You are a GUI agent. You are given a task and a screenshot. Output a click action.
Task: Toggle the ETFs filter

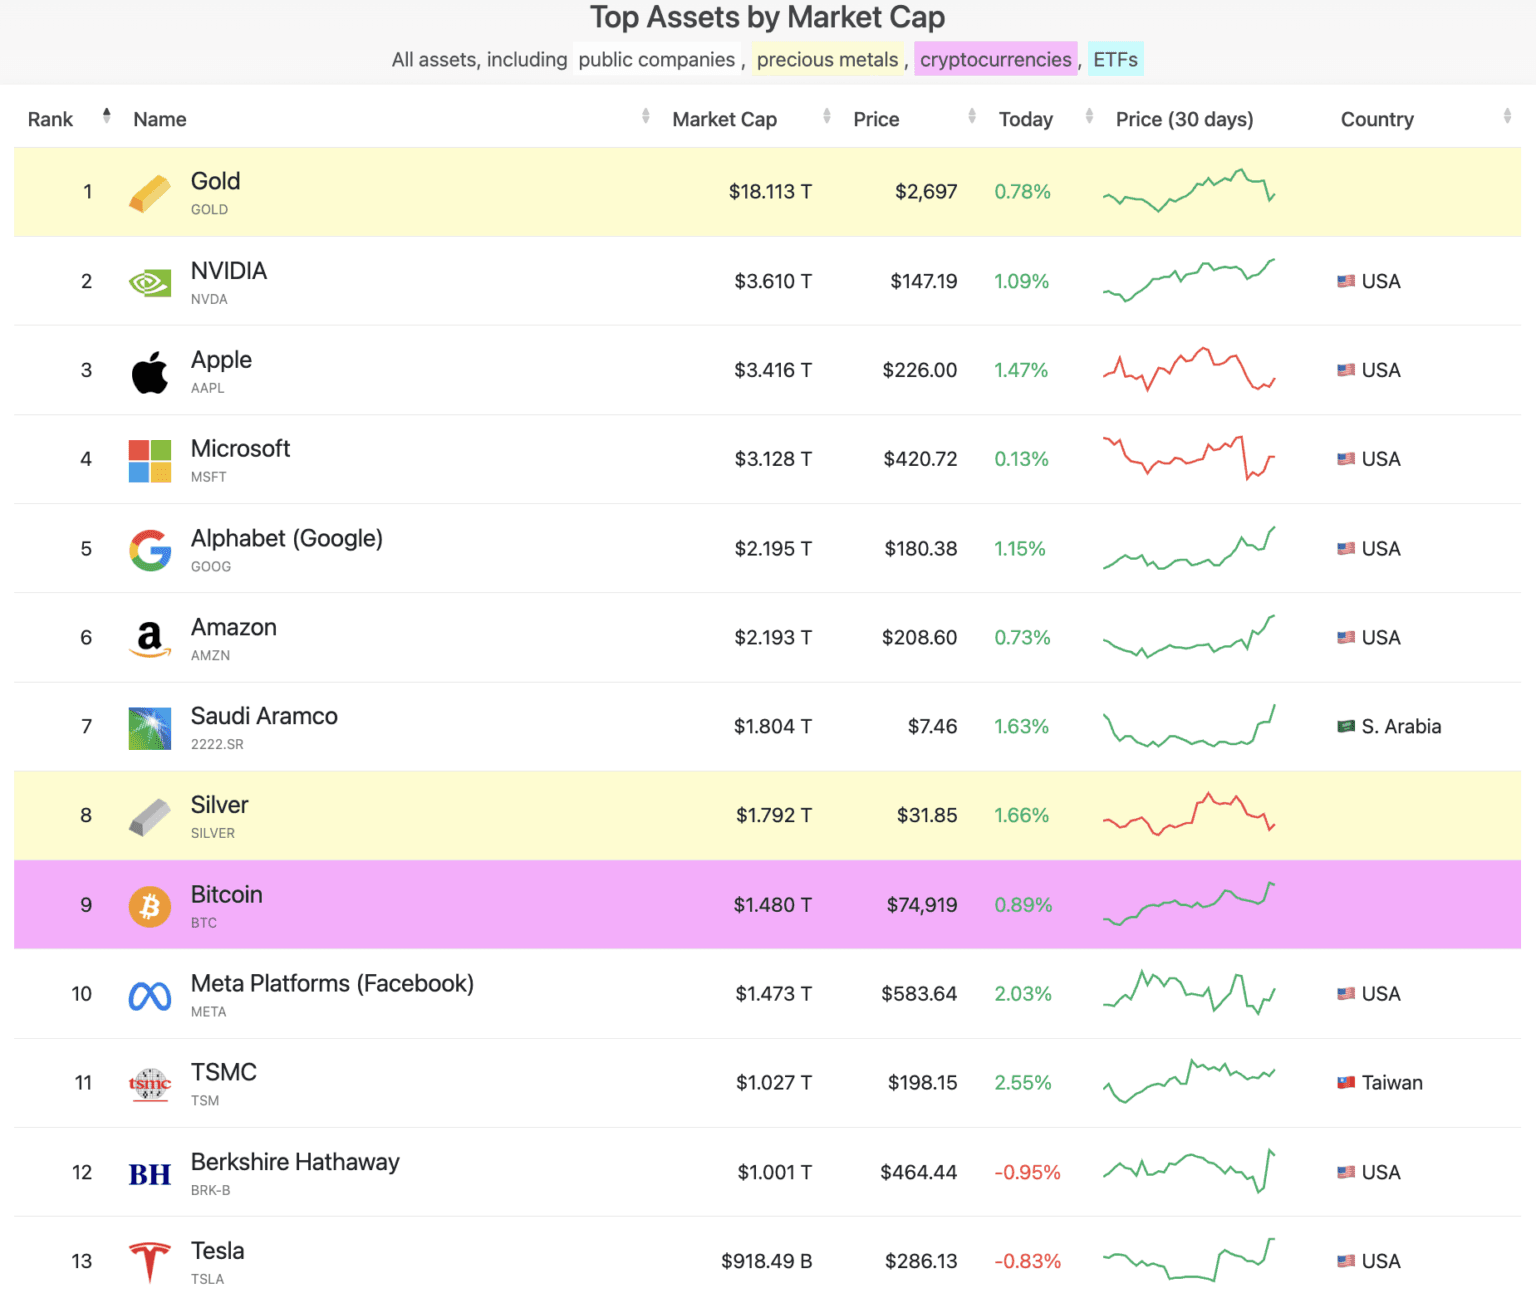(1115, 60)
